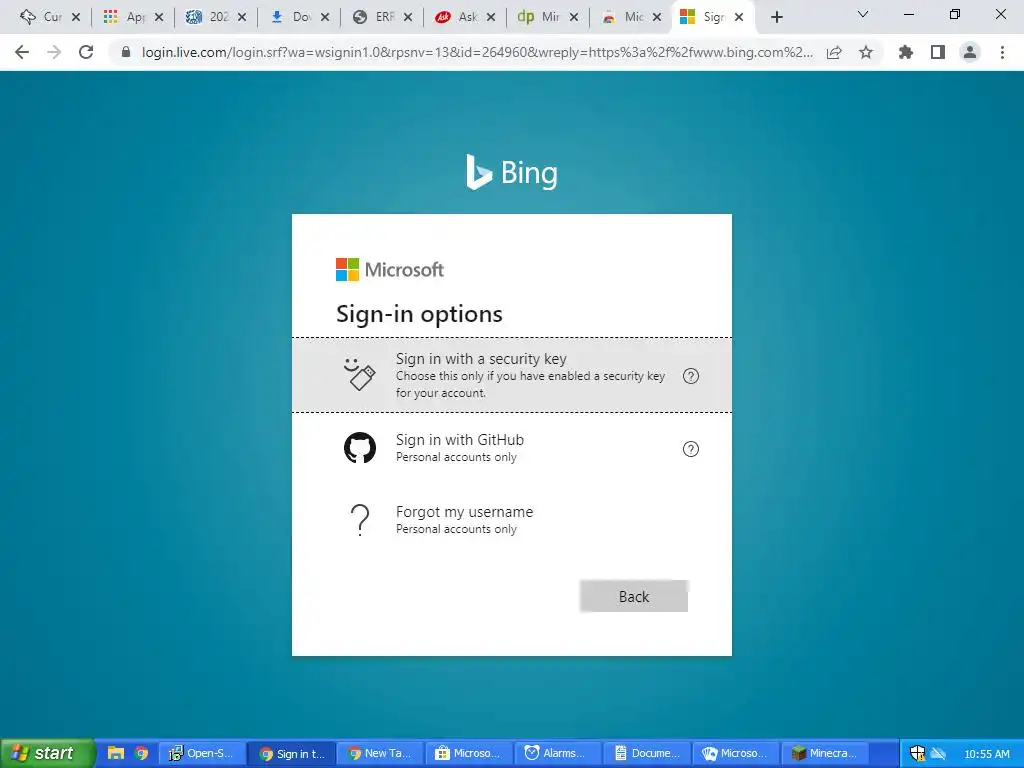Open a new browser tab
Screen dimensions: 1024x768
click(776, 17)
